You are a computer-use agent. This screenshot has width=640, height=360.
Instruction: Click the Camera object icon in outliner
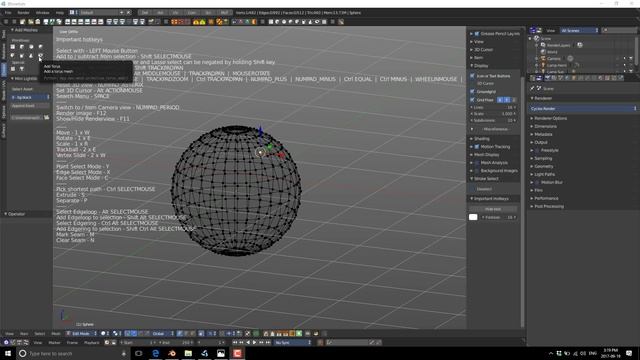(x=543, y=58)
